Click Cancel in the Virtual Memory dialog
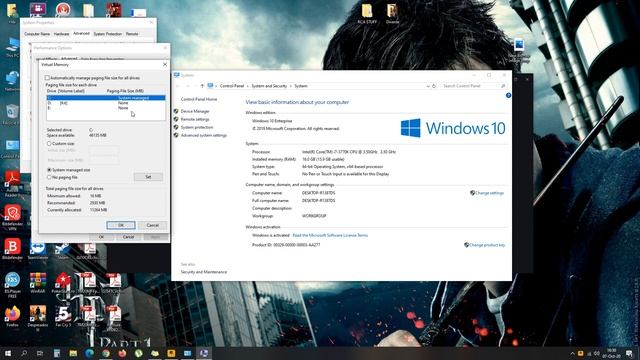 (152, 225)
